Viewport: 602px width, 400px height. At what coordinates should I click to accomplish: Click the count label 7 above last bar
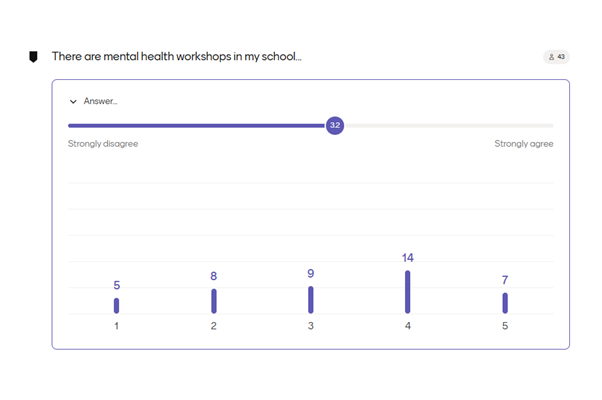505,281
